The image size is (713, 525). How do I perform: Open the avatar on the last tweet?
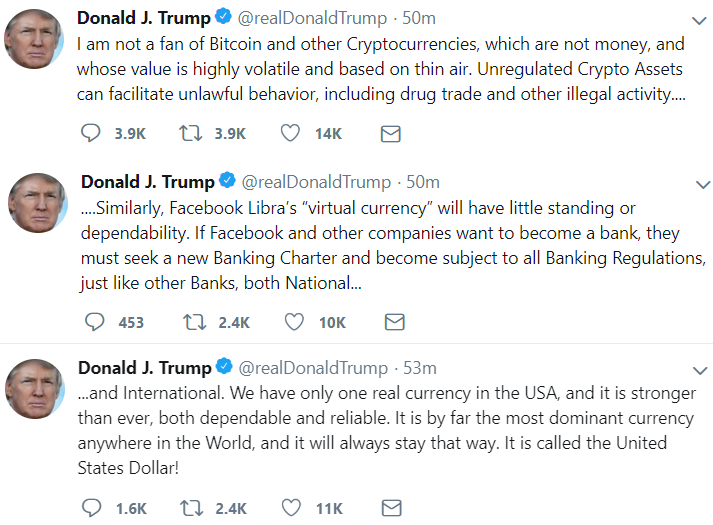[x=35, y=389]
